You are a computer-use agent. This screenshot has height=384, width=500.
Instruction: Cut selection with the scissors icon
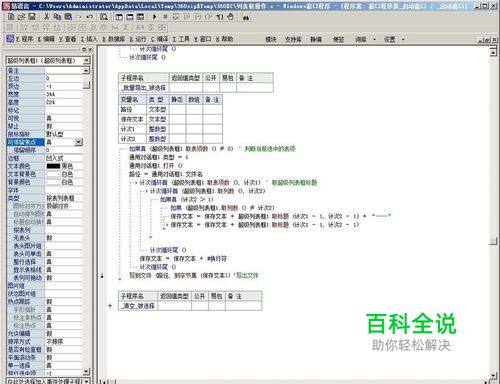47,17
